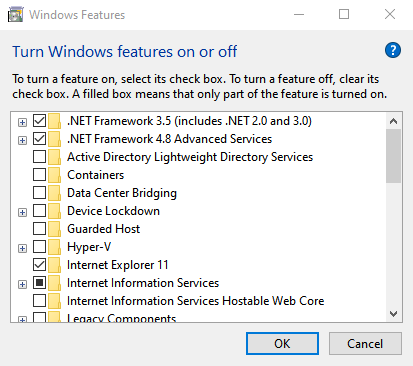Click folder icon beside .NET Framework 4.8 Advanced Services
This screenshot has width=413, height=366.
click(55, 139)
